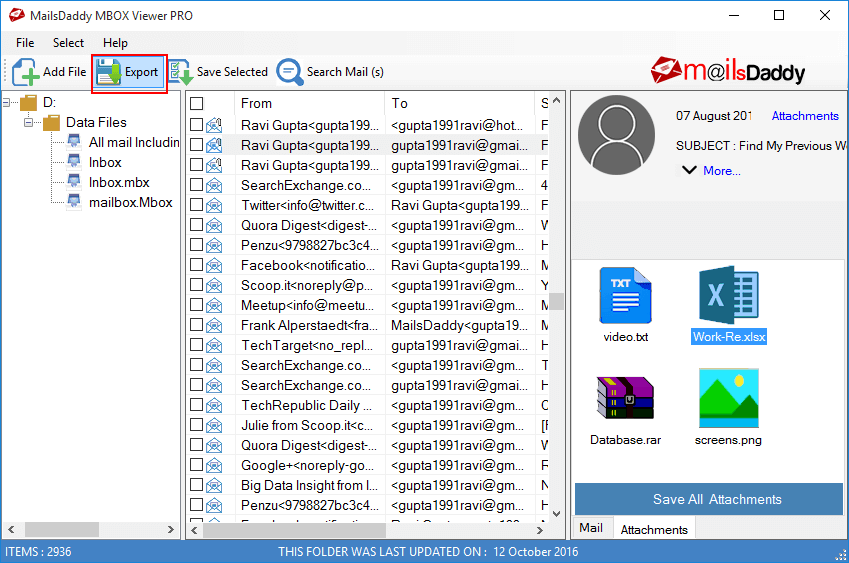Click attachment envelope icon of first Ravi Gupta row
This screenshot has width=849, height=563.
tap(214, 126)
